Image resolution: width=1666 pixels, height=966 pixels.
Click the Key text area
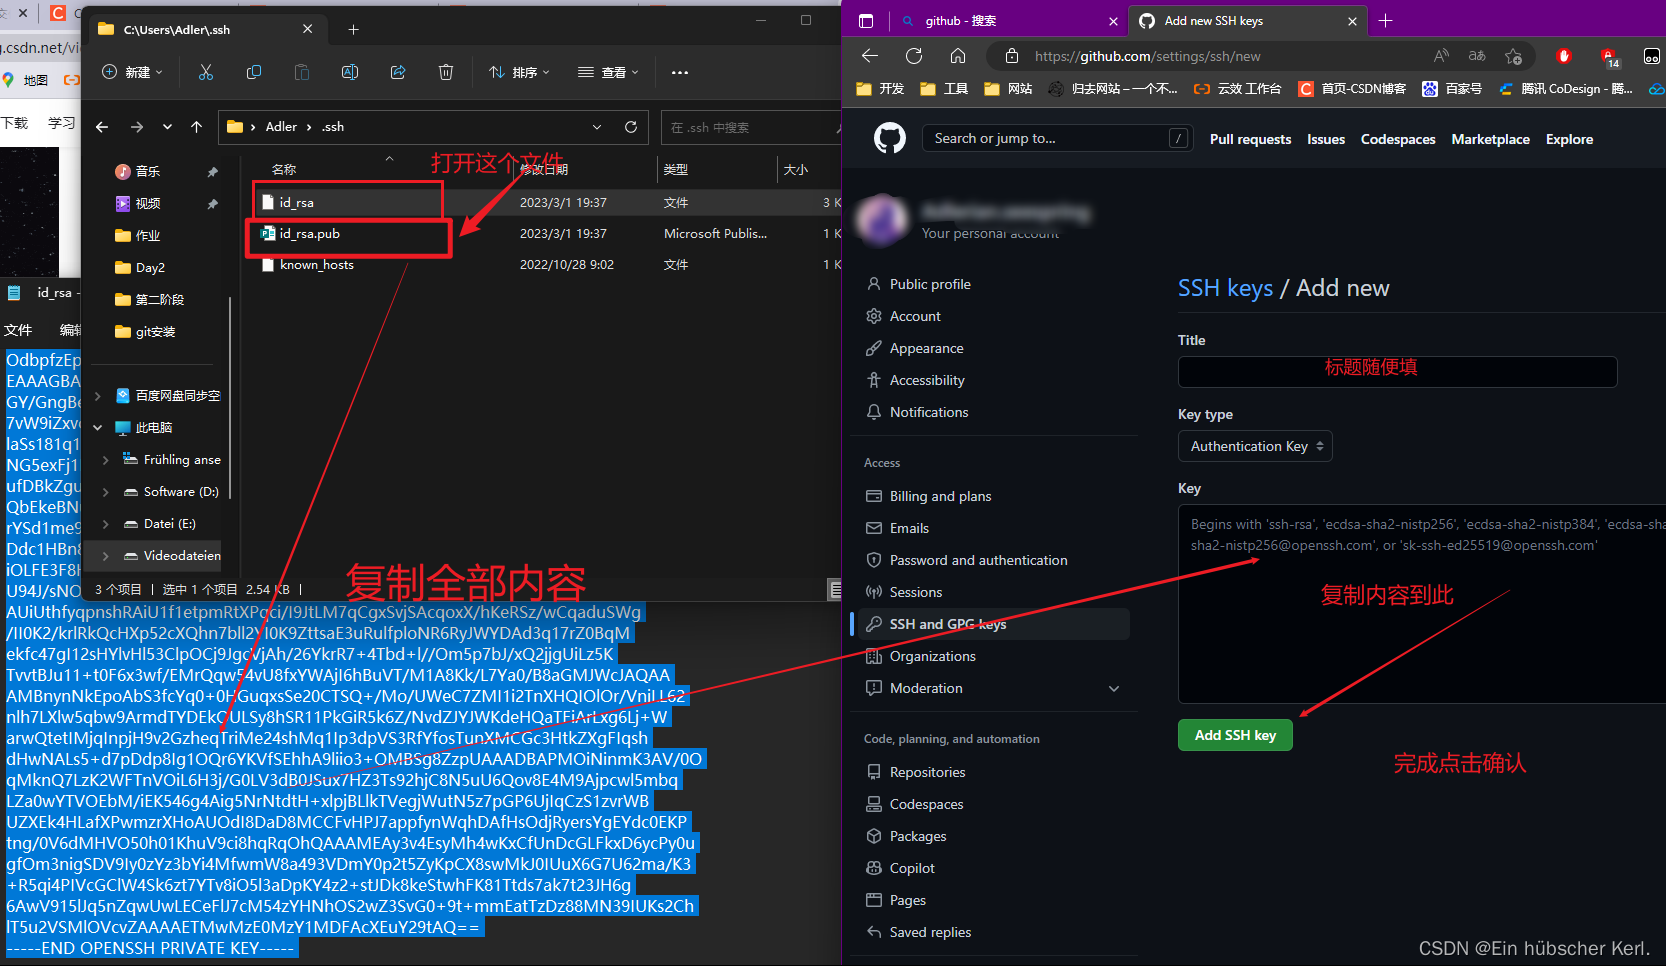[1422, 604]
